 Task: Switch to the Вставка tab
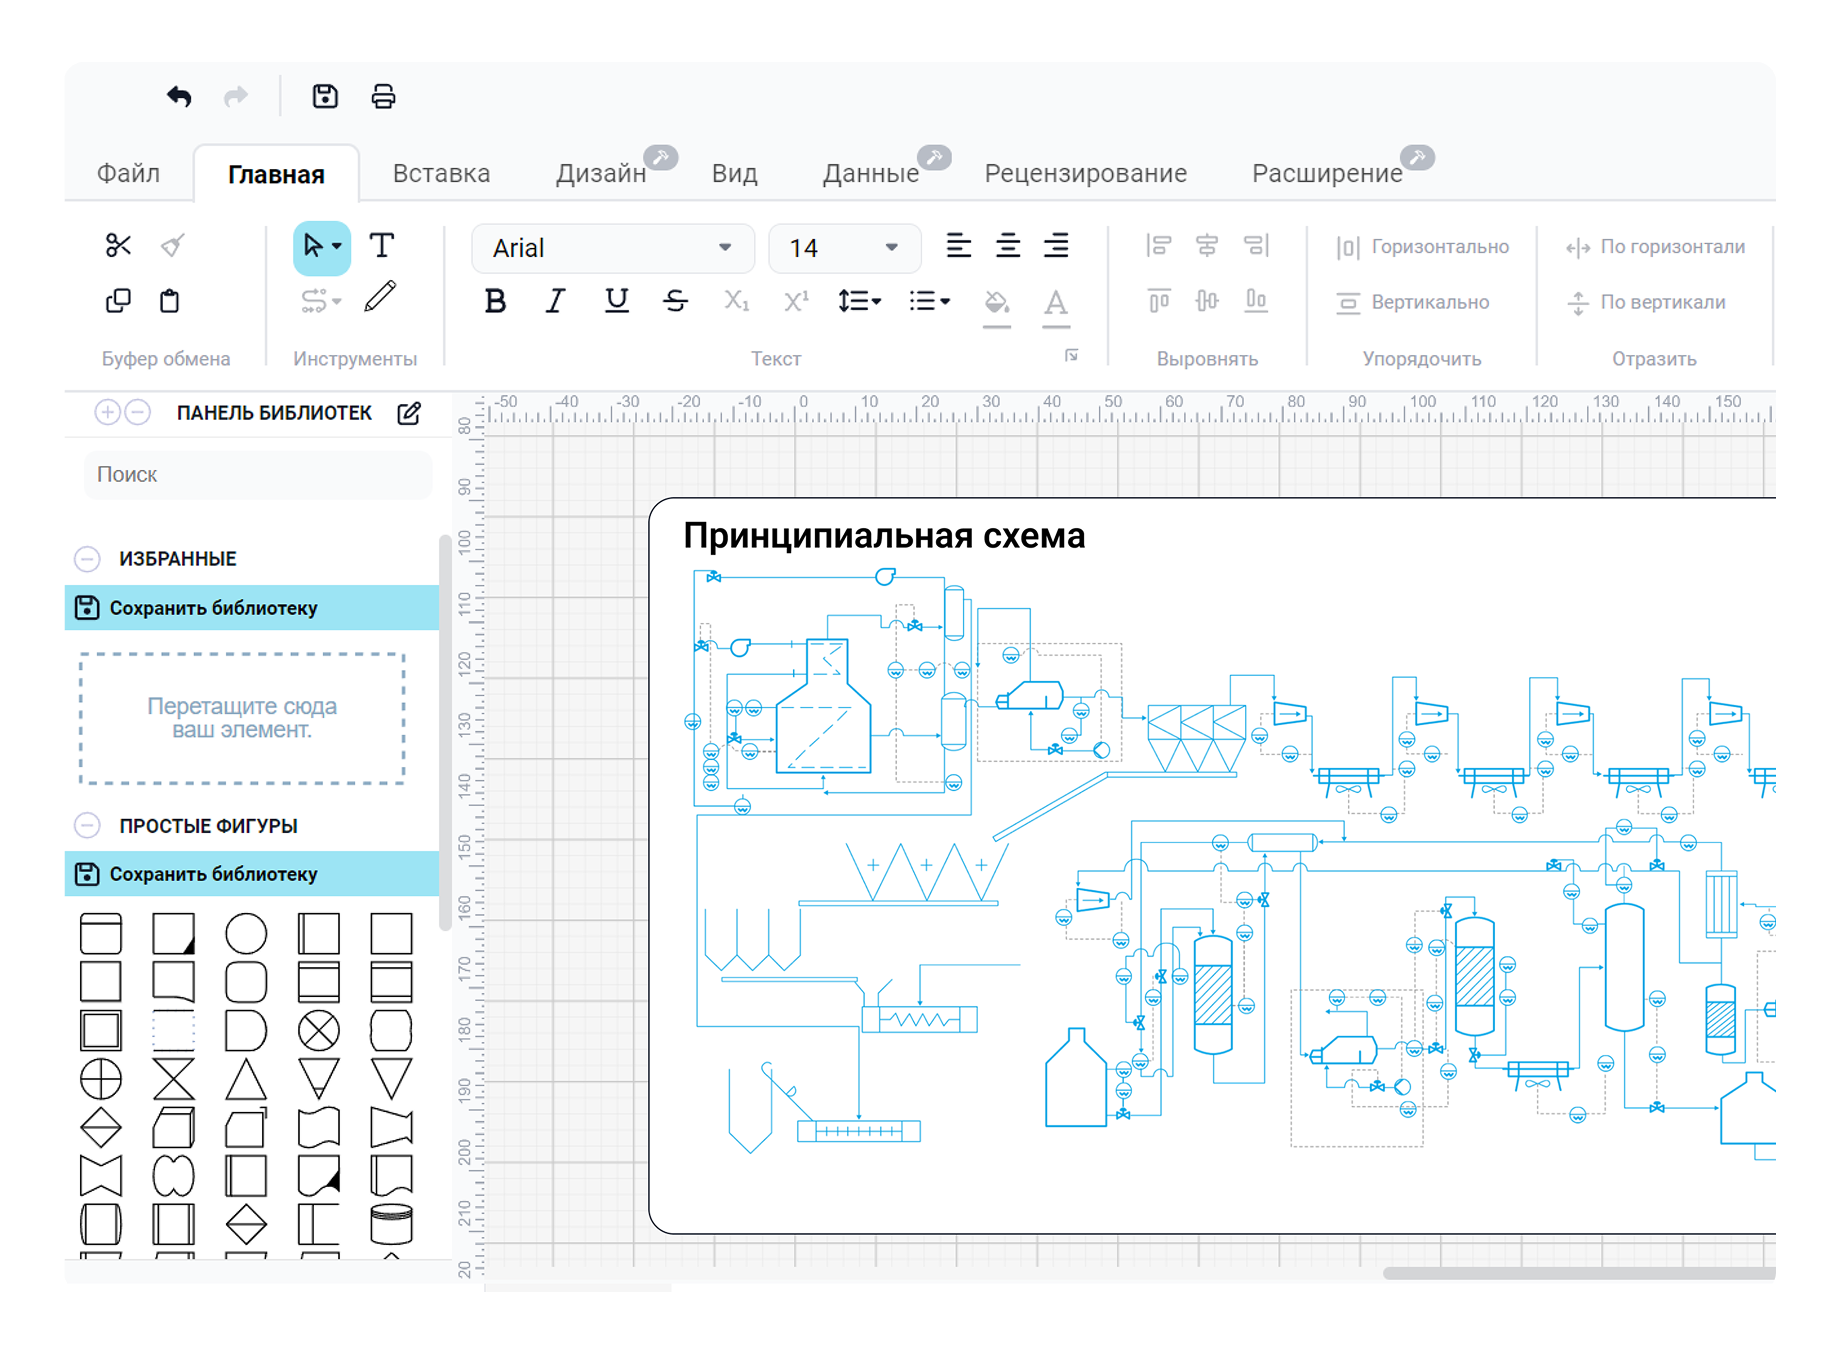point(441,174)
